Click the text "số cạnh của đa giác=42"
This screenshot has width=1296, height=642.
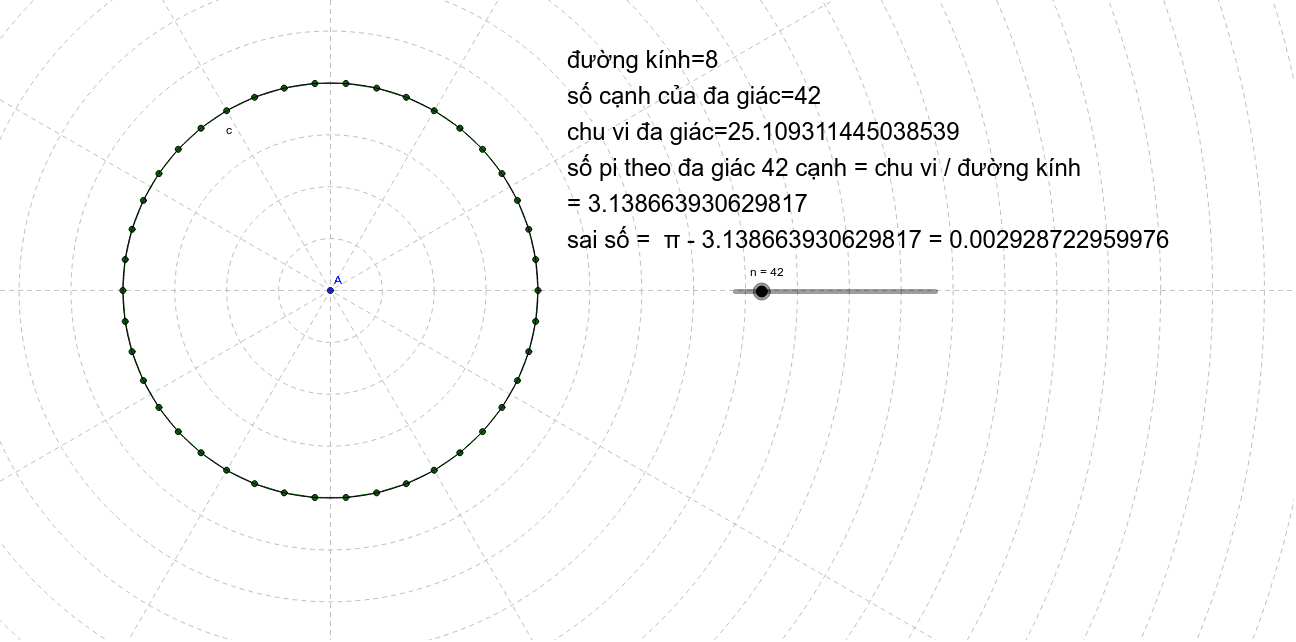point(694,96)
